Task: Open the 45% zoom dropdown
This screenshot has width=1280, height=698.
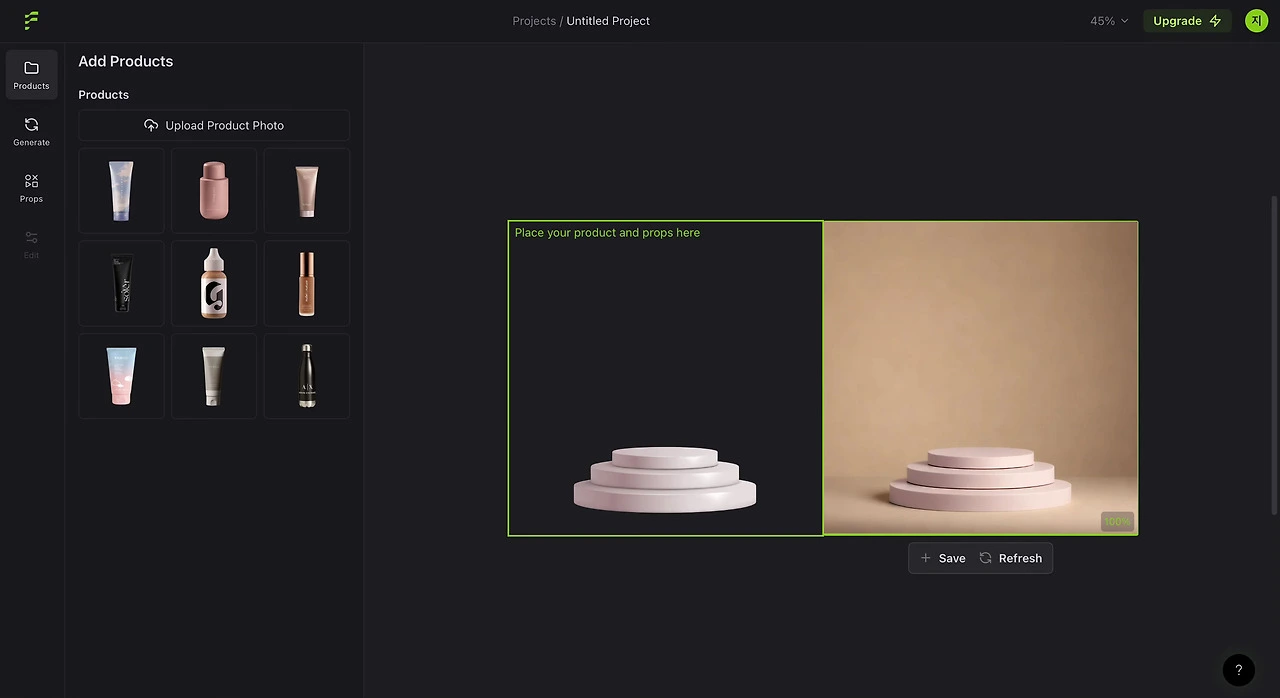Action: click(1109, 21)
